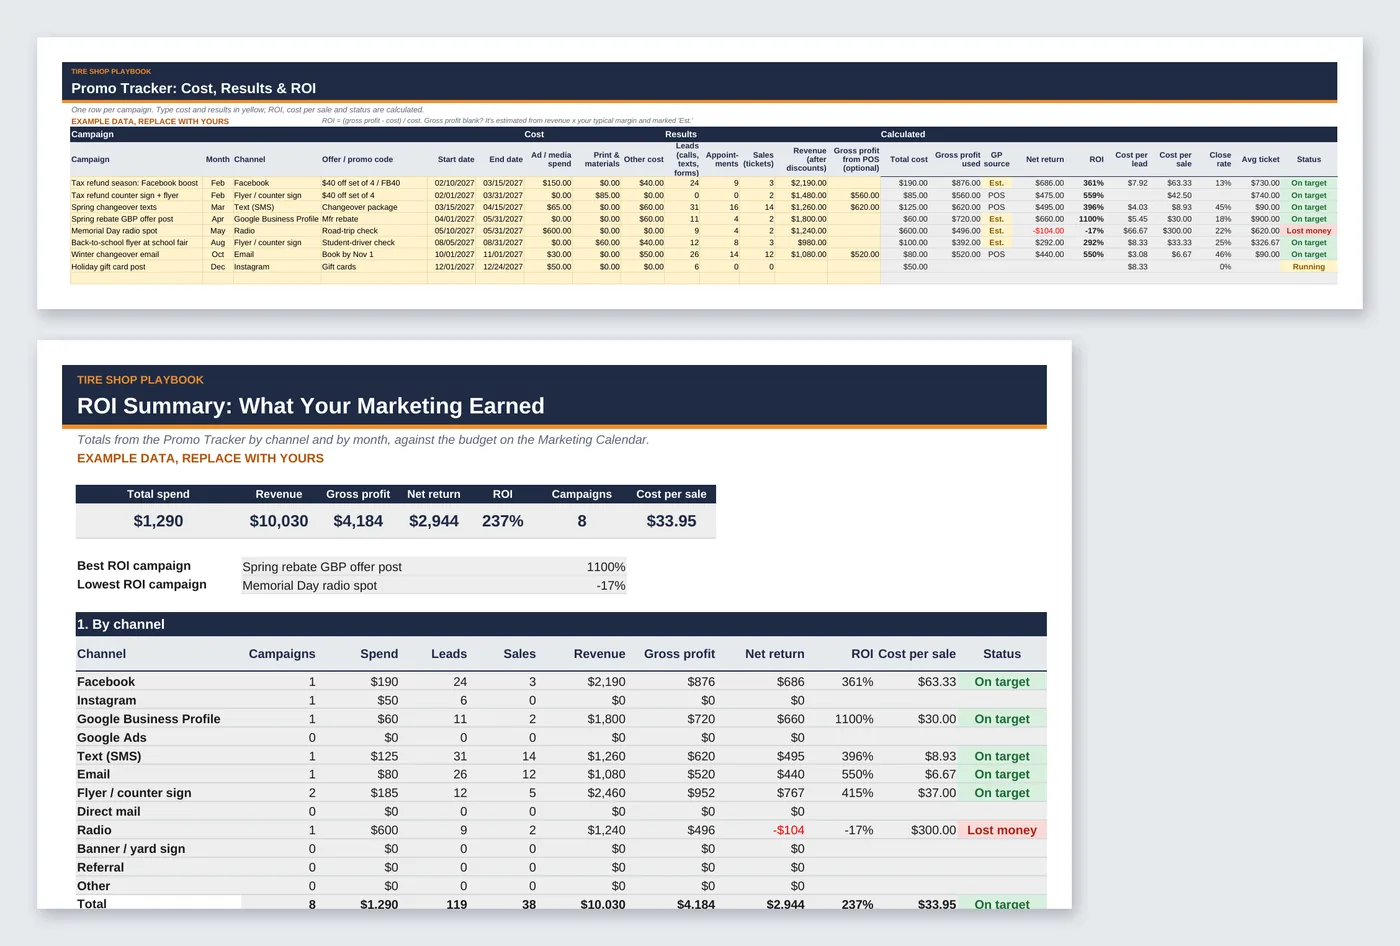This screenshot has width=1400, height=946.
Task: Click the "Tax refund season: Facebook boost" campaign cell
Action: (135, 183)
